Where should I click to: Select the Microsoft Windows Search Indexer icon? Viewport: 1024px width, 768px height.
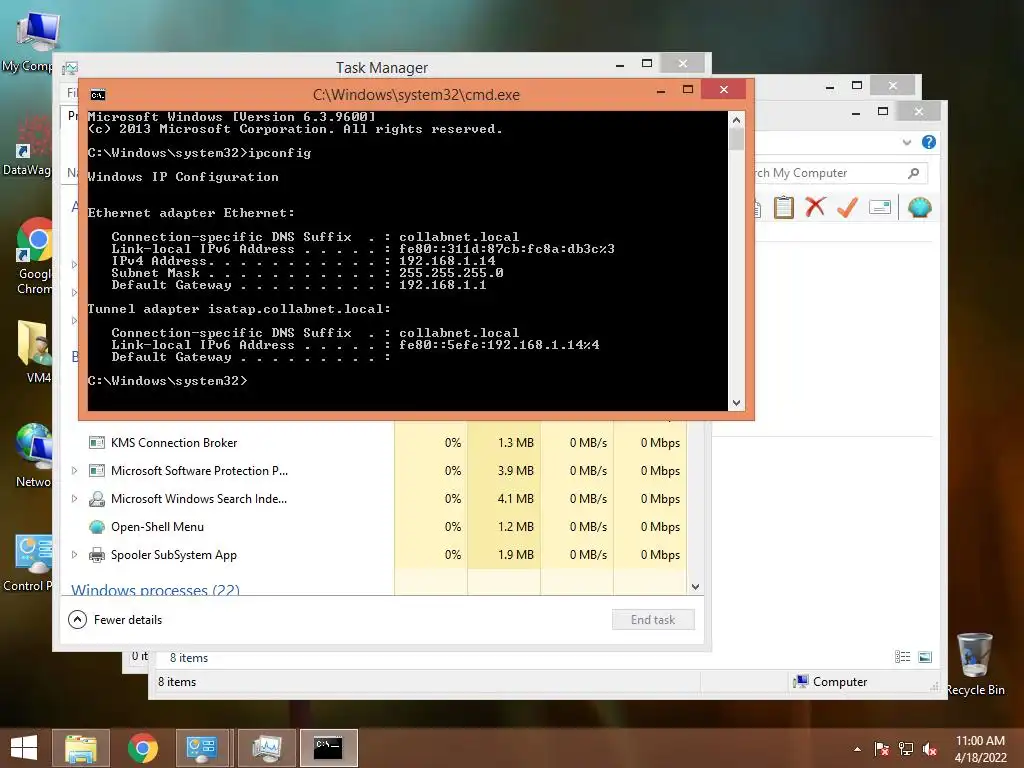pos(97,499)
